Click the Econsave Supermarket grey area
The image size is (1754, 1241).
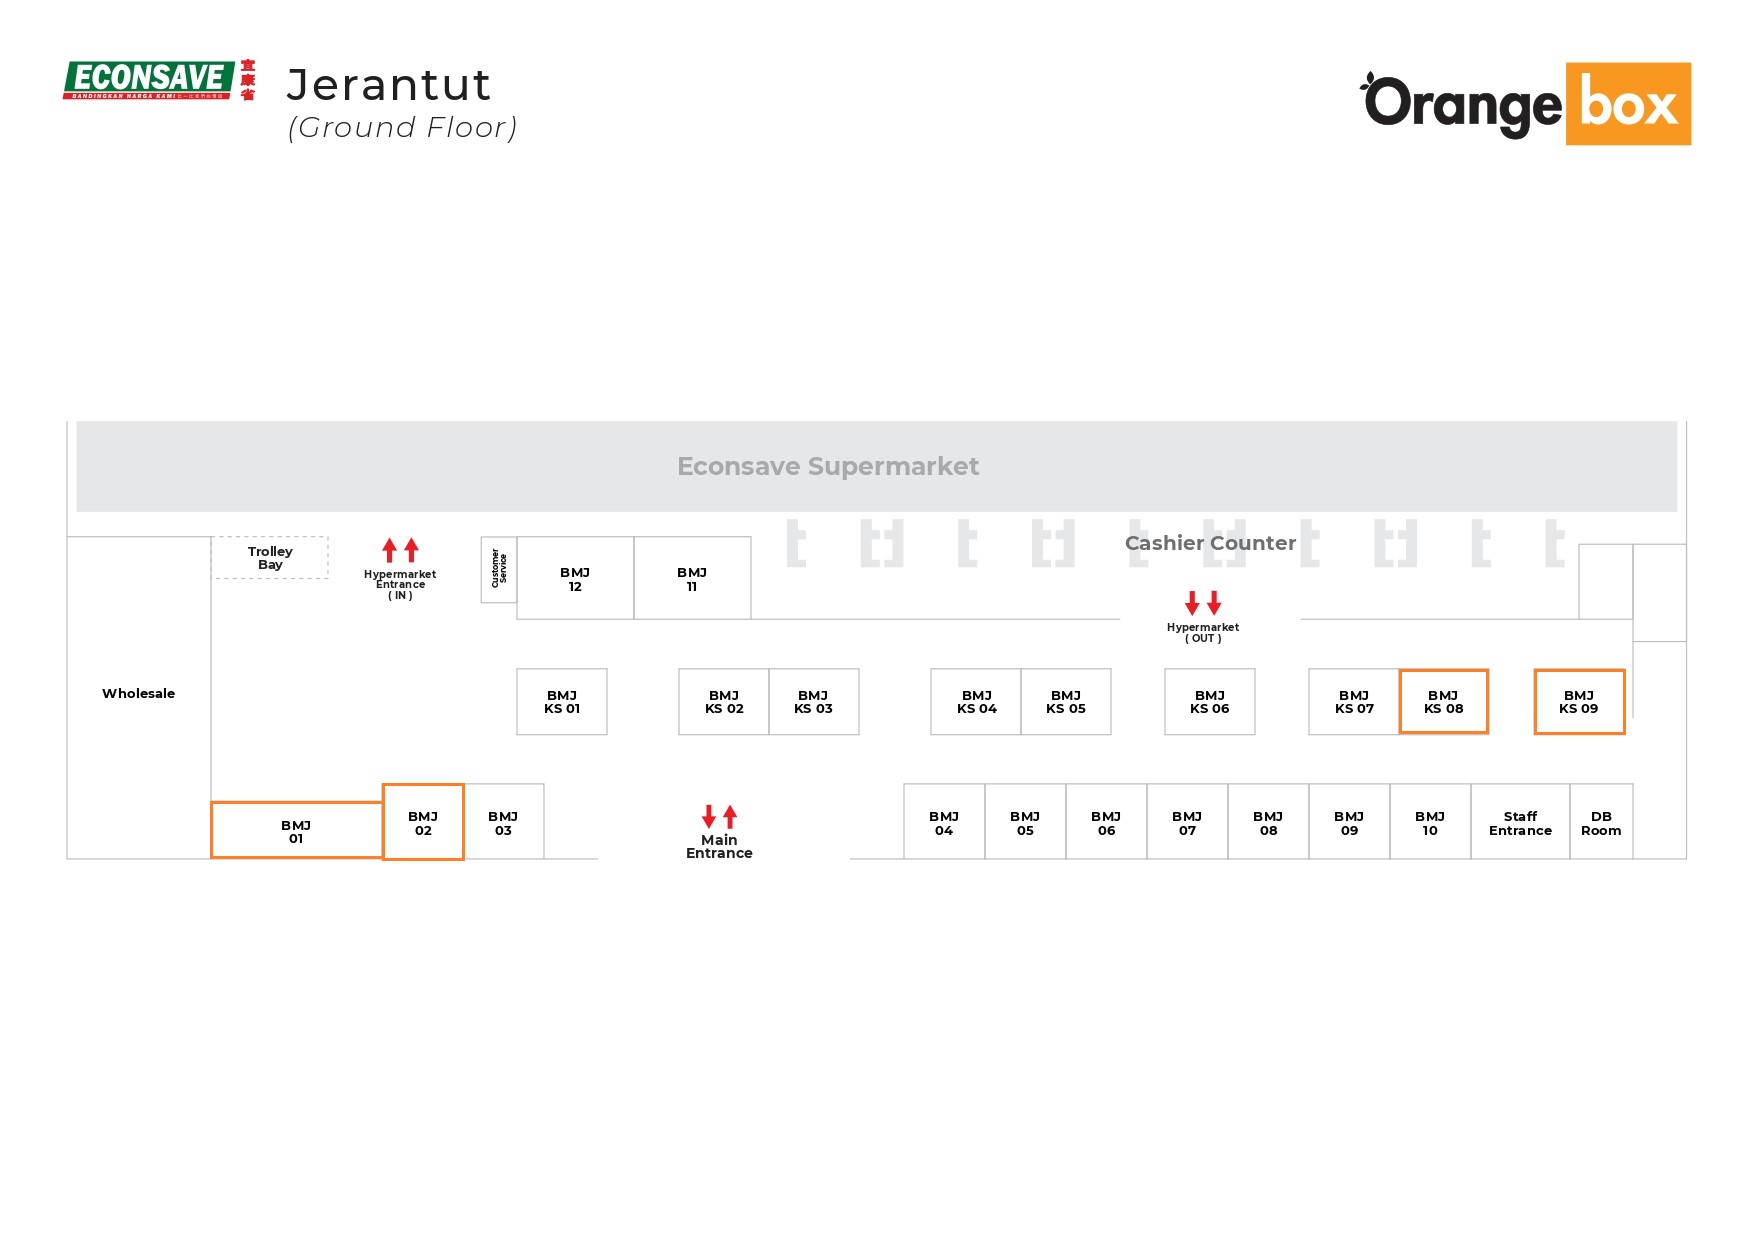click(x=827, y=467)
